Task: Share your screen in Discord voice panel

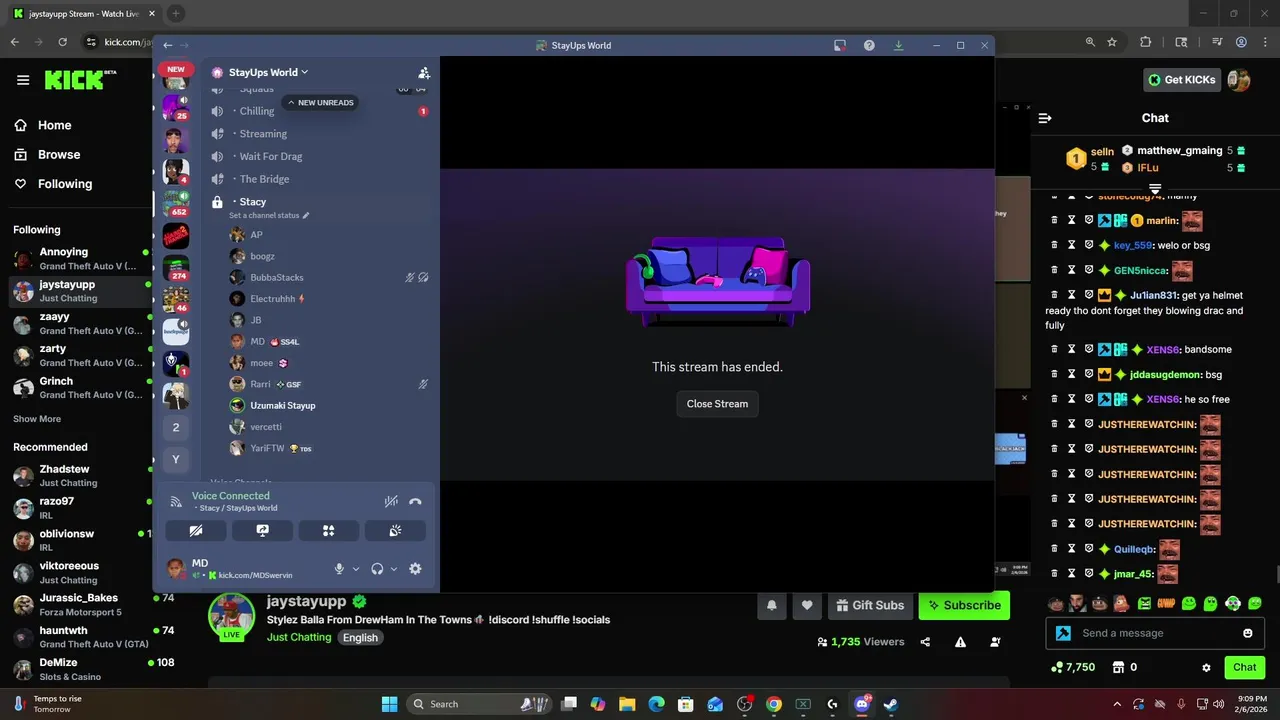Action: click(262, 531)
